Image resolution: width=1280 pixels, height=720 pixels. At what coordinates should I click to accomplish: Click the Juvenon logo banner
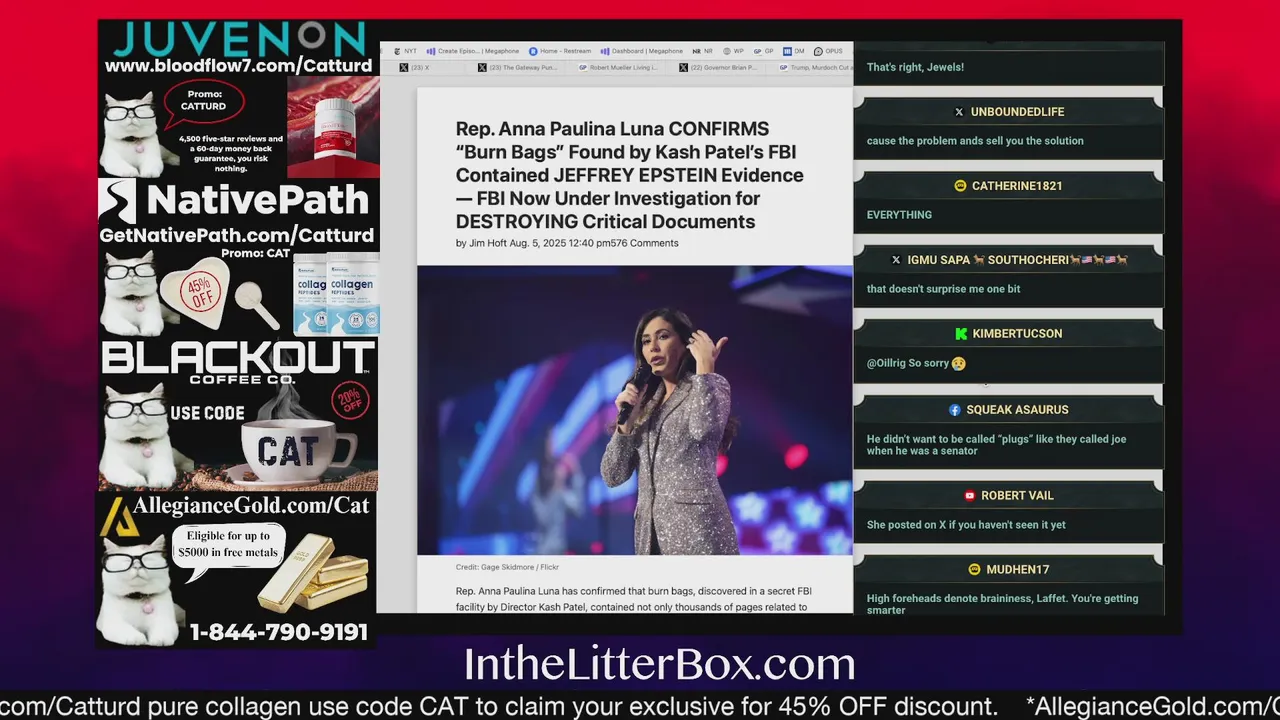(x=239, y=39)
